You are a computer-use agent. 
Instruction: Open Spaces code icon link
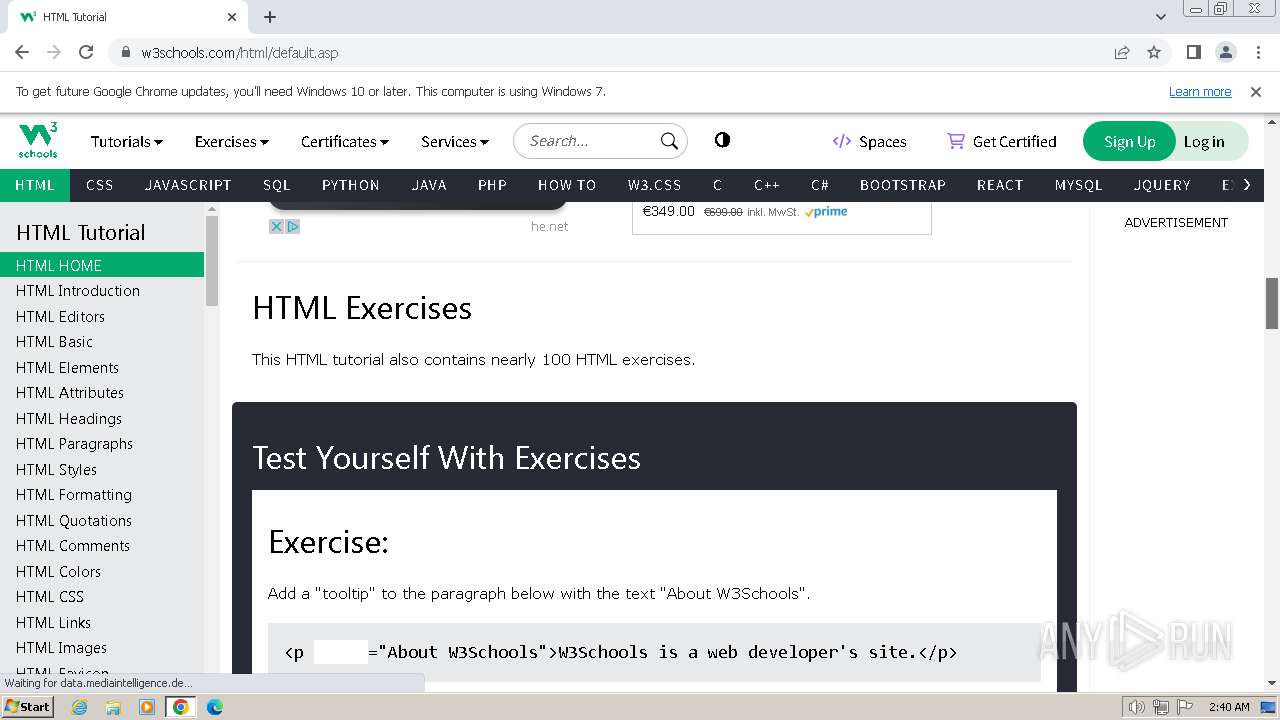coord(842,141)
